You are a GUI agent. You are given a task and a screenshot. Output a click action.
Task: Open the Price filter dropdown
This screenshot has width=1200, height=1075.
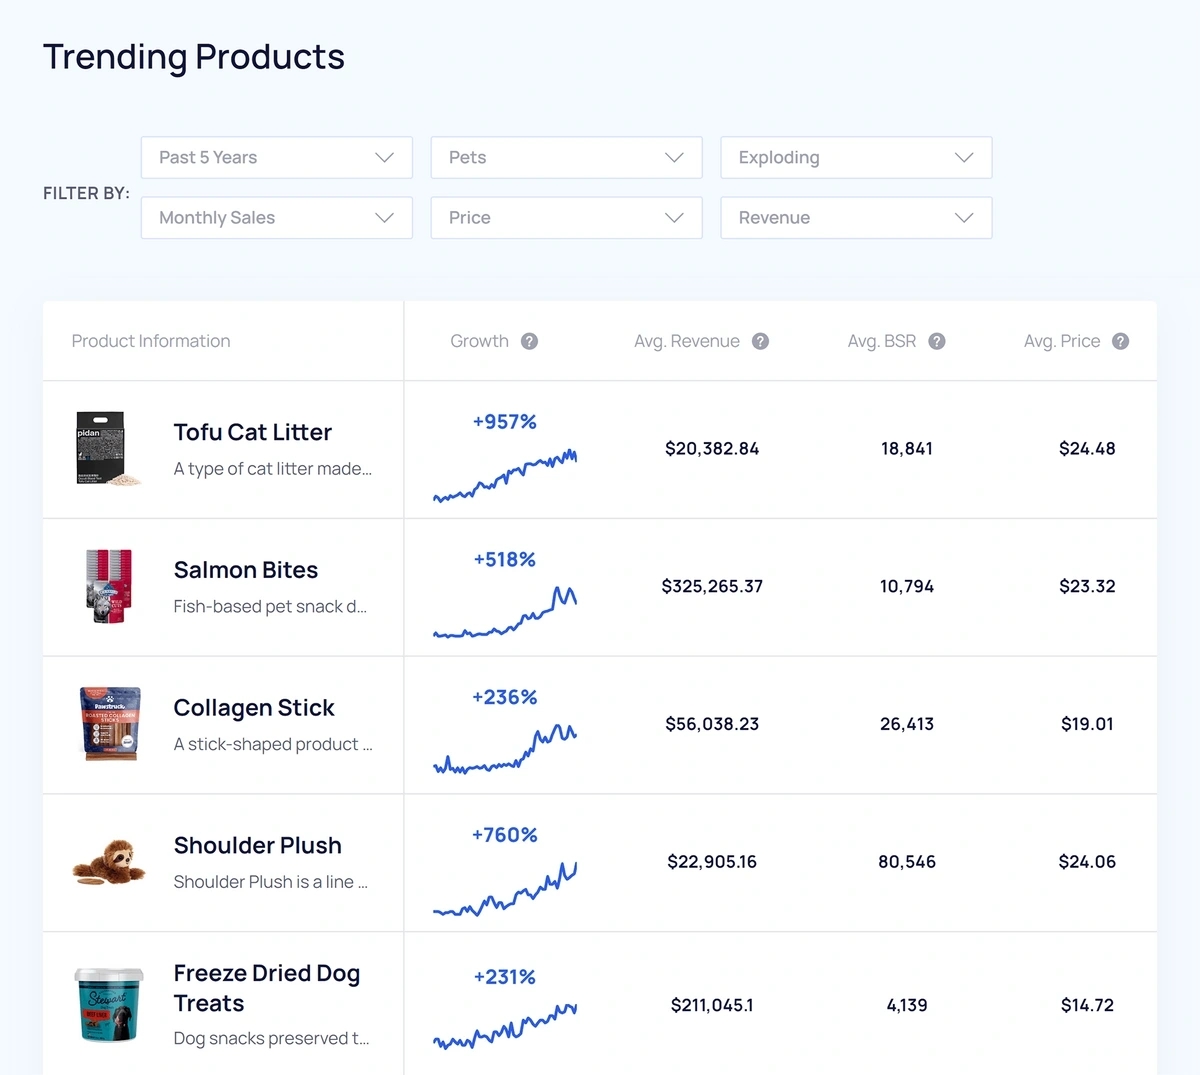[x=567, y=218]
